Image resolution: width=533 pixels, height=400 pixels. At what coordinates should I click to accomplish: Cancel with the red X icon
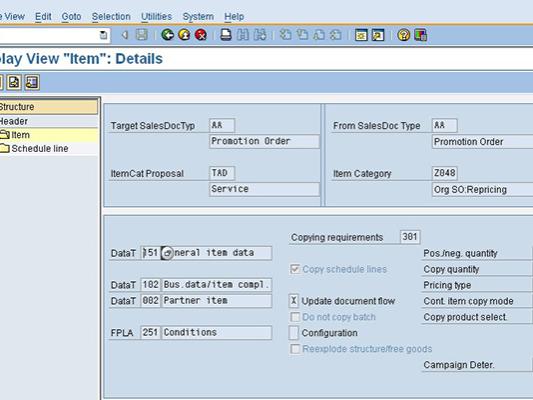coord(201,35)
